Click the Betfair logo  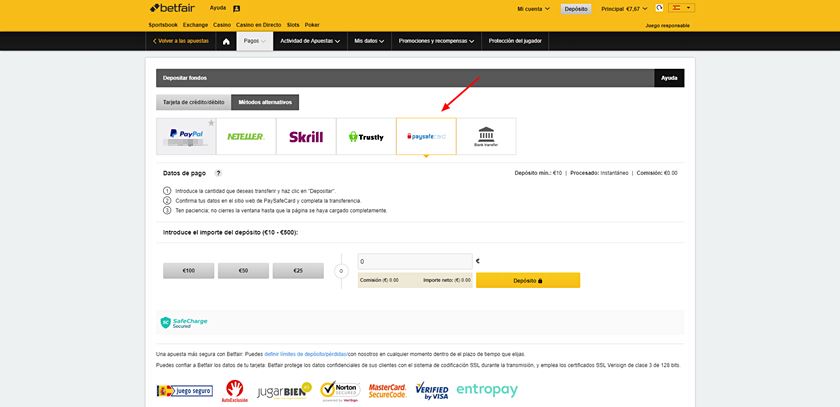click(172, 8)
